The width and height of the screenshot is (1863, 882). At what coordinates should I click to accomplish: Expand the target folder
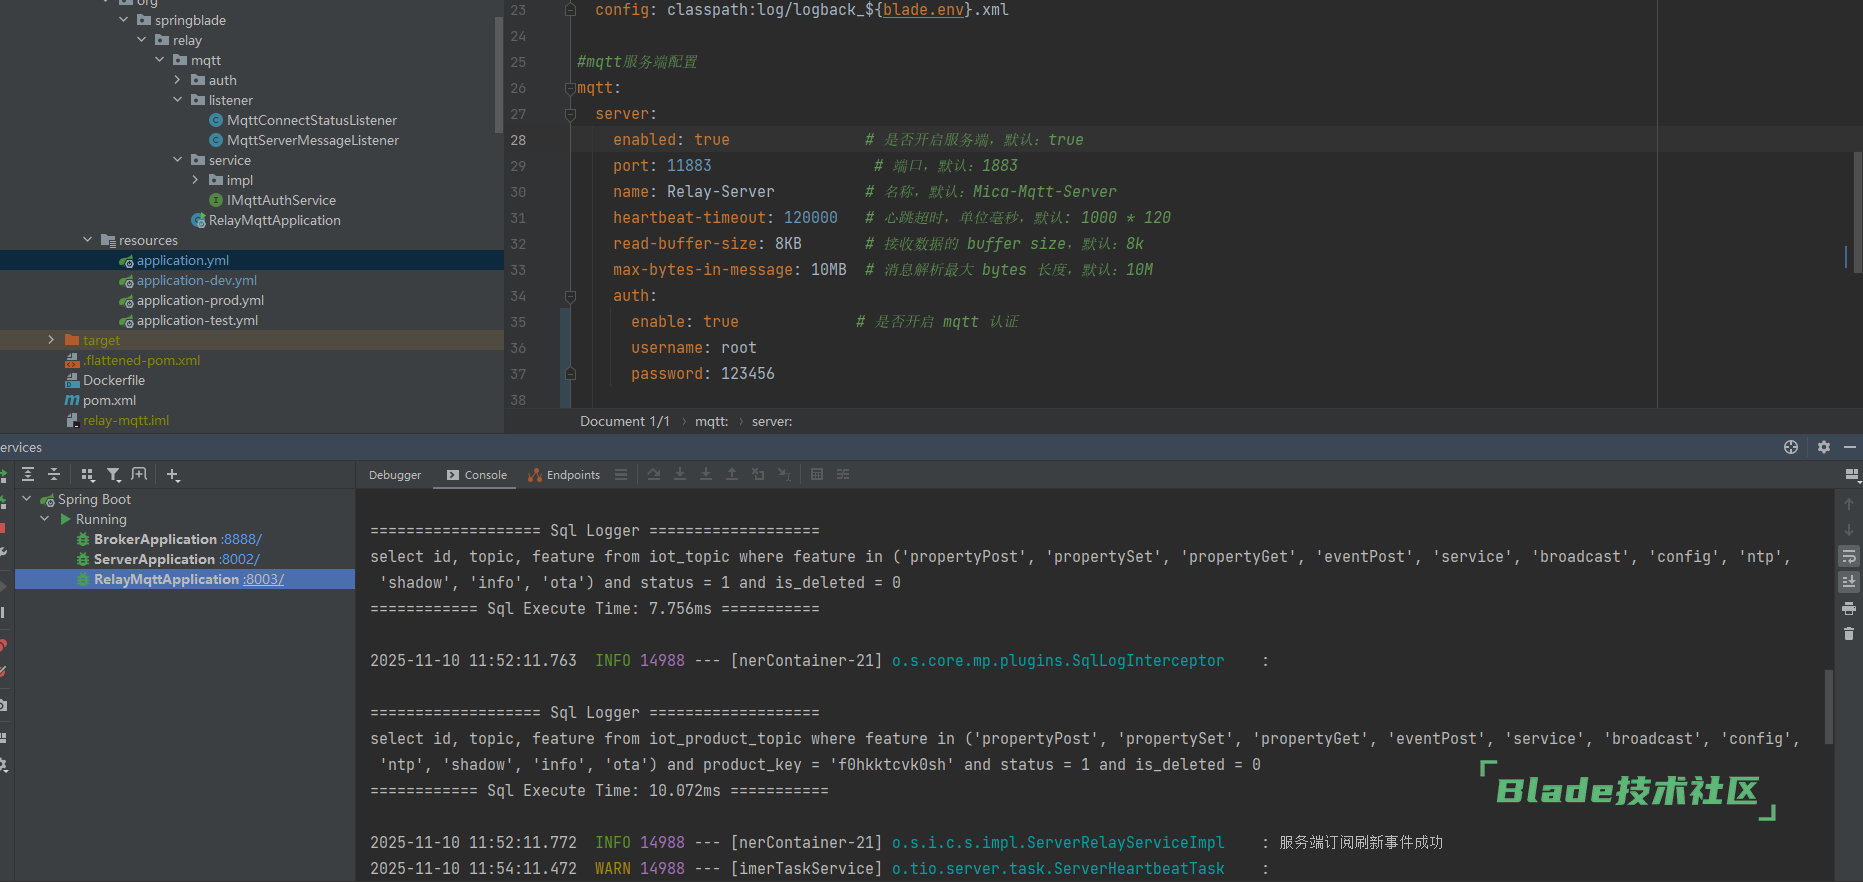pyautogui.click(x=51, y=340)
